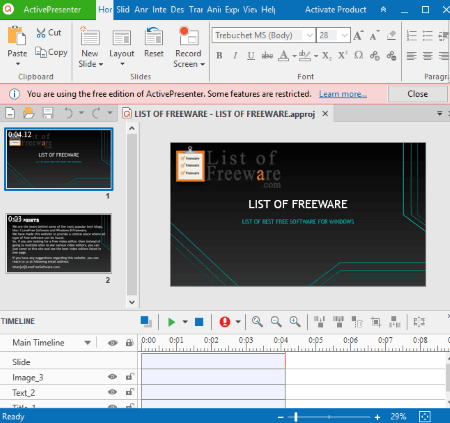Open the Design ribbon tab

click(x=177, y=10)
